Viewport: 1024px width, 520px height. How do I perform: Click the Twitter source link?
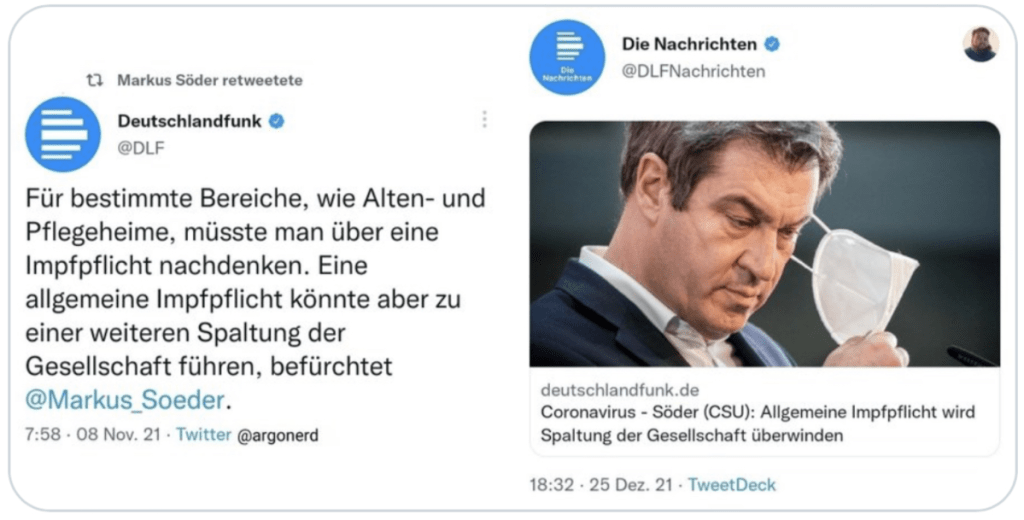(204, 434)
